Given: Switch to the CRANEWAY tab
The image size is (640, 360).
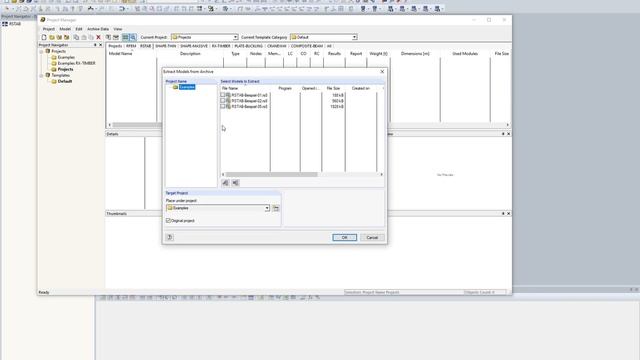Looking at the screenshot, I should click(277, 46).
